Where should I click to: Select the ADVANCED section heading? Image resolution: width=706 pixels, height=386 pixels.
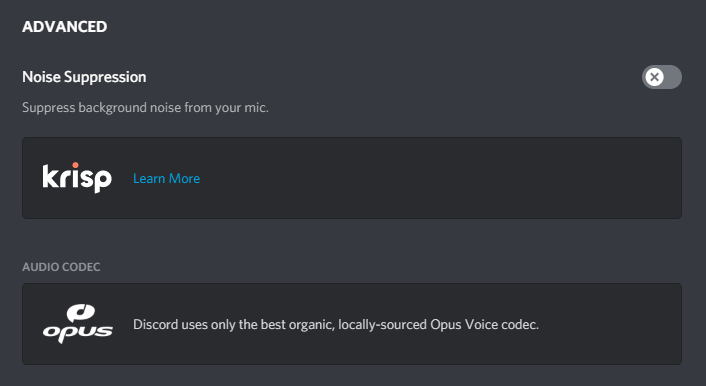point(64,27)
